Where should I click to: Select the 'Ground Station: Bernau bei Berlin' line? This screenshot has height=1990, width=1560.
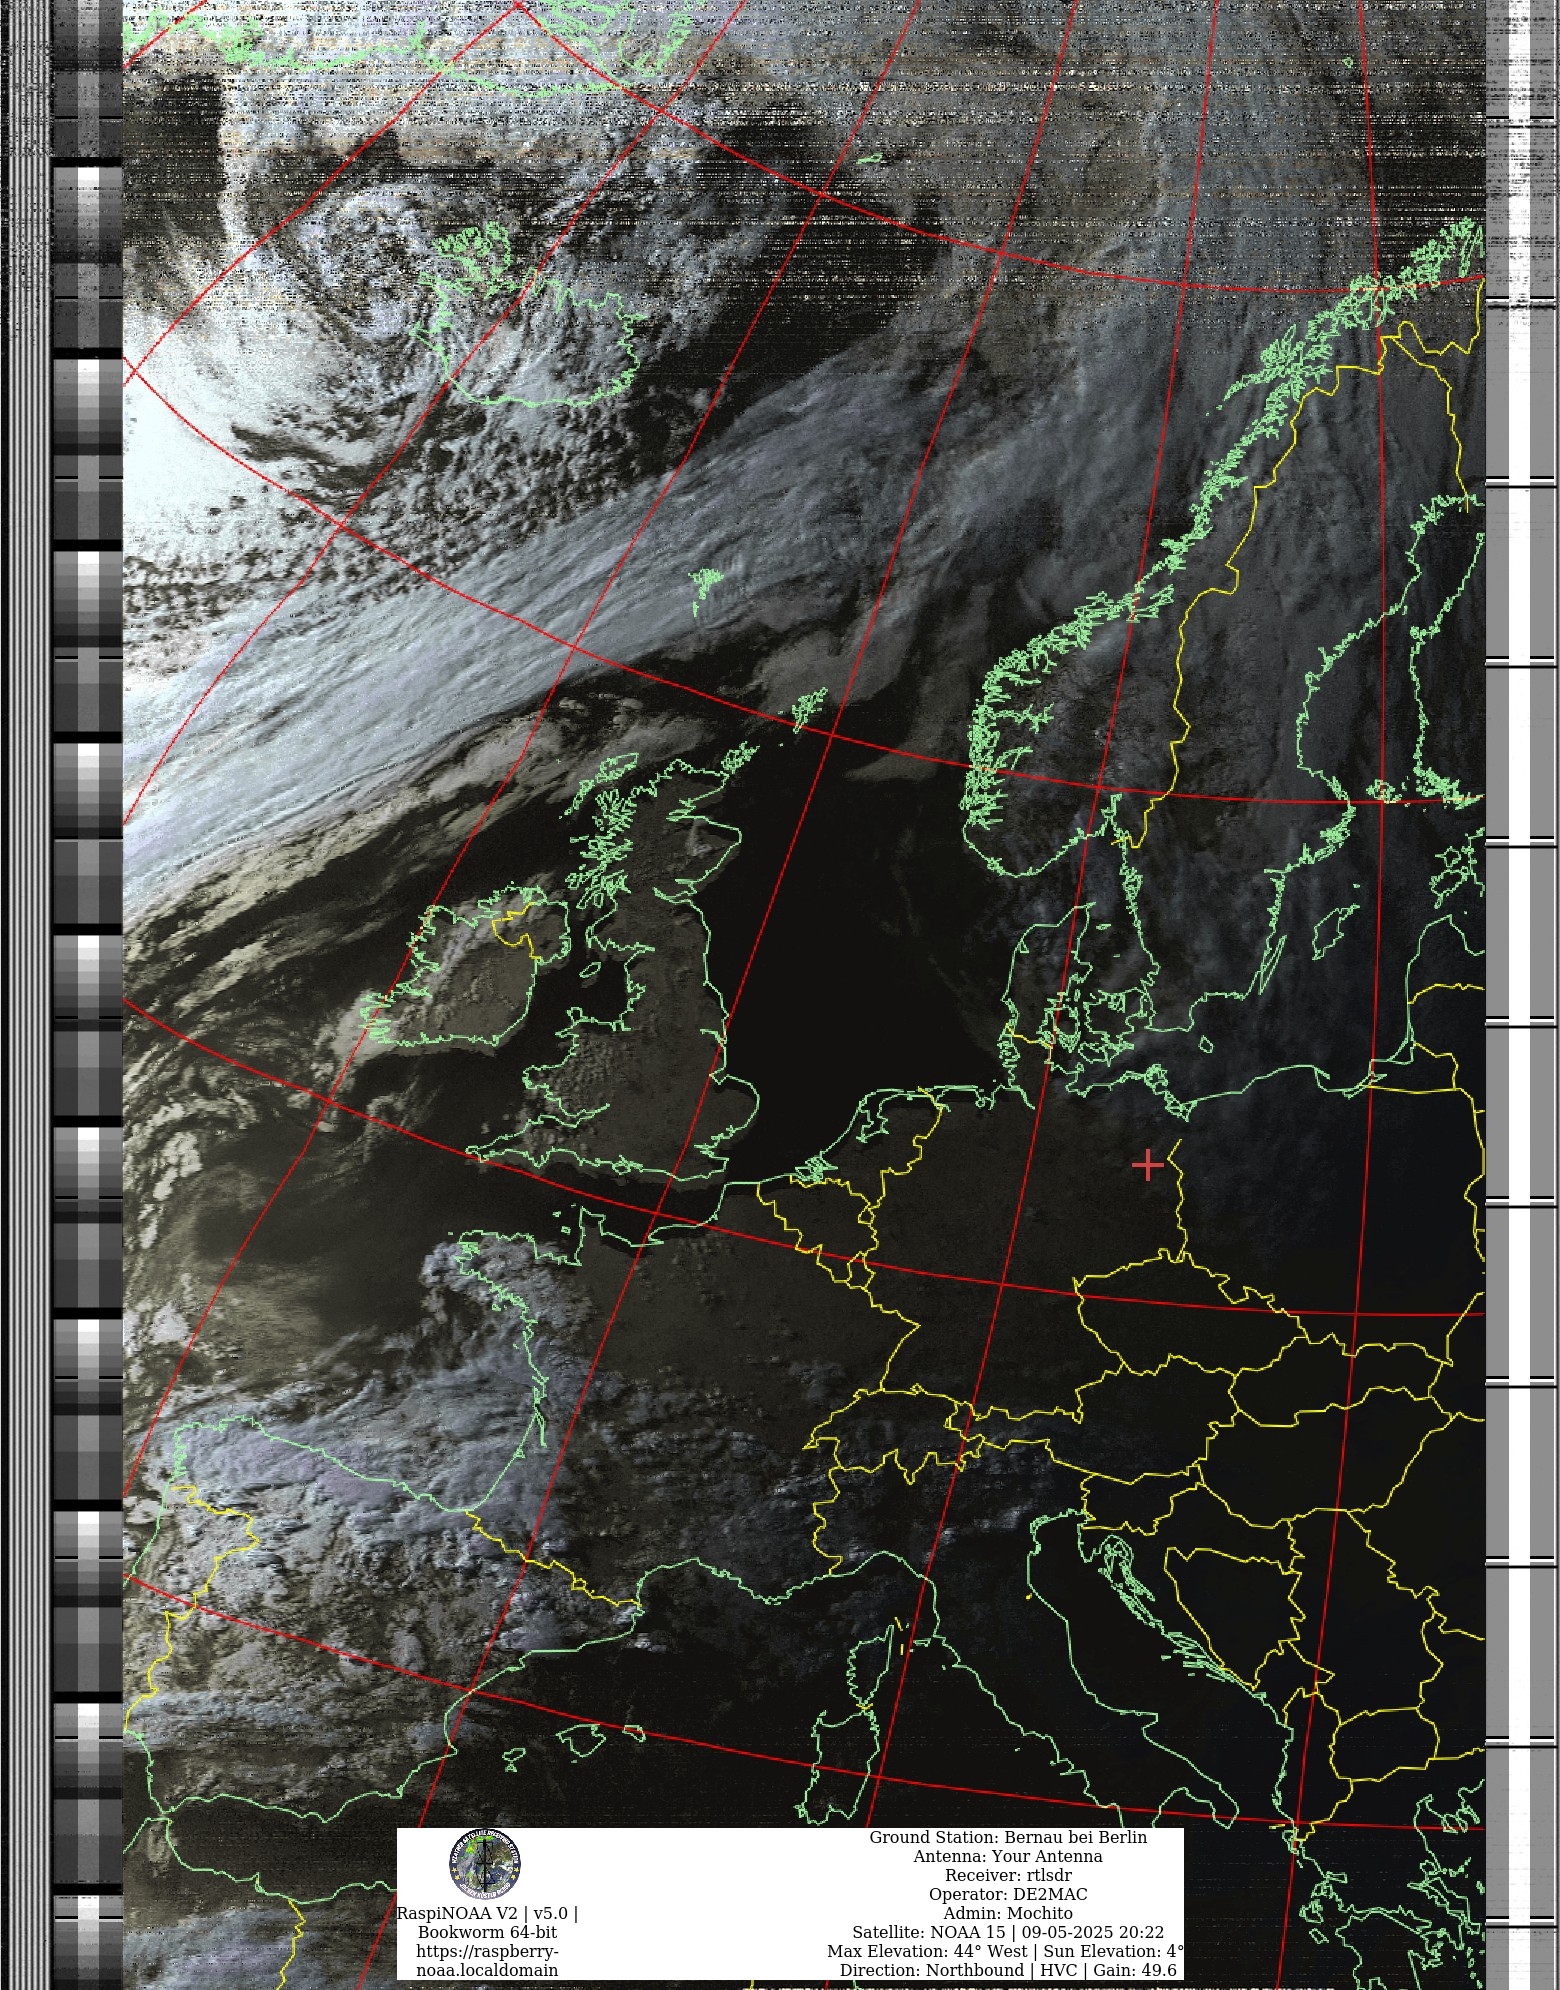1008,1837
